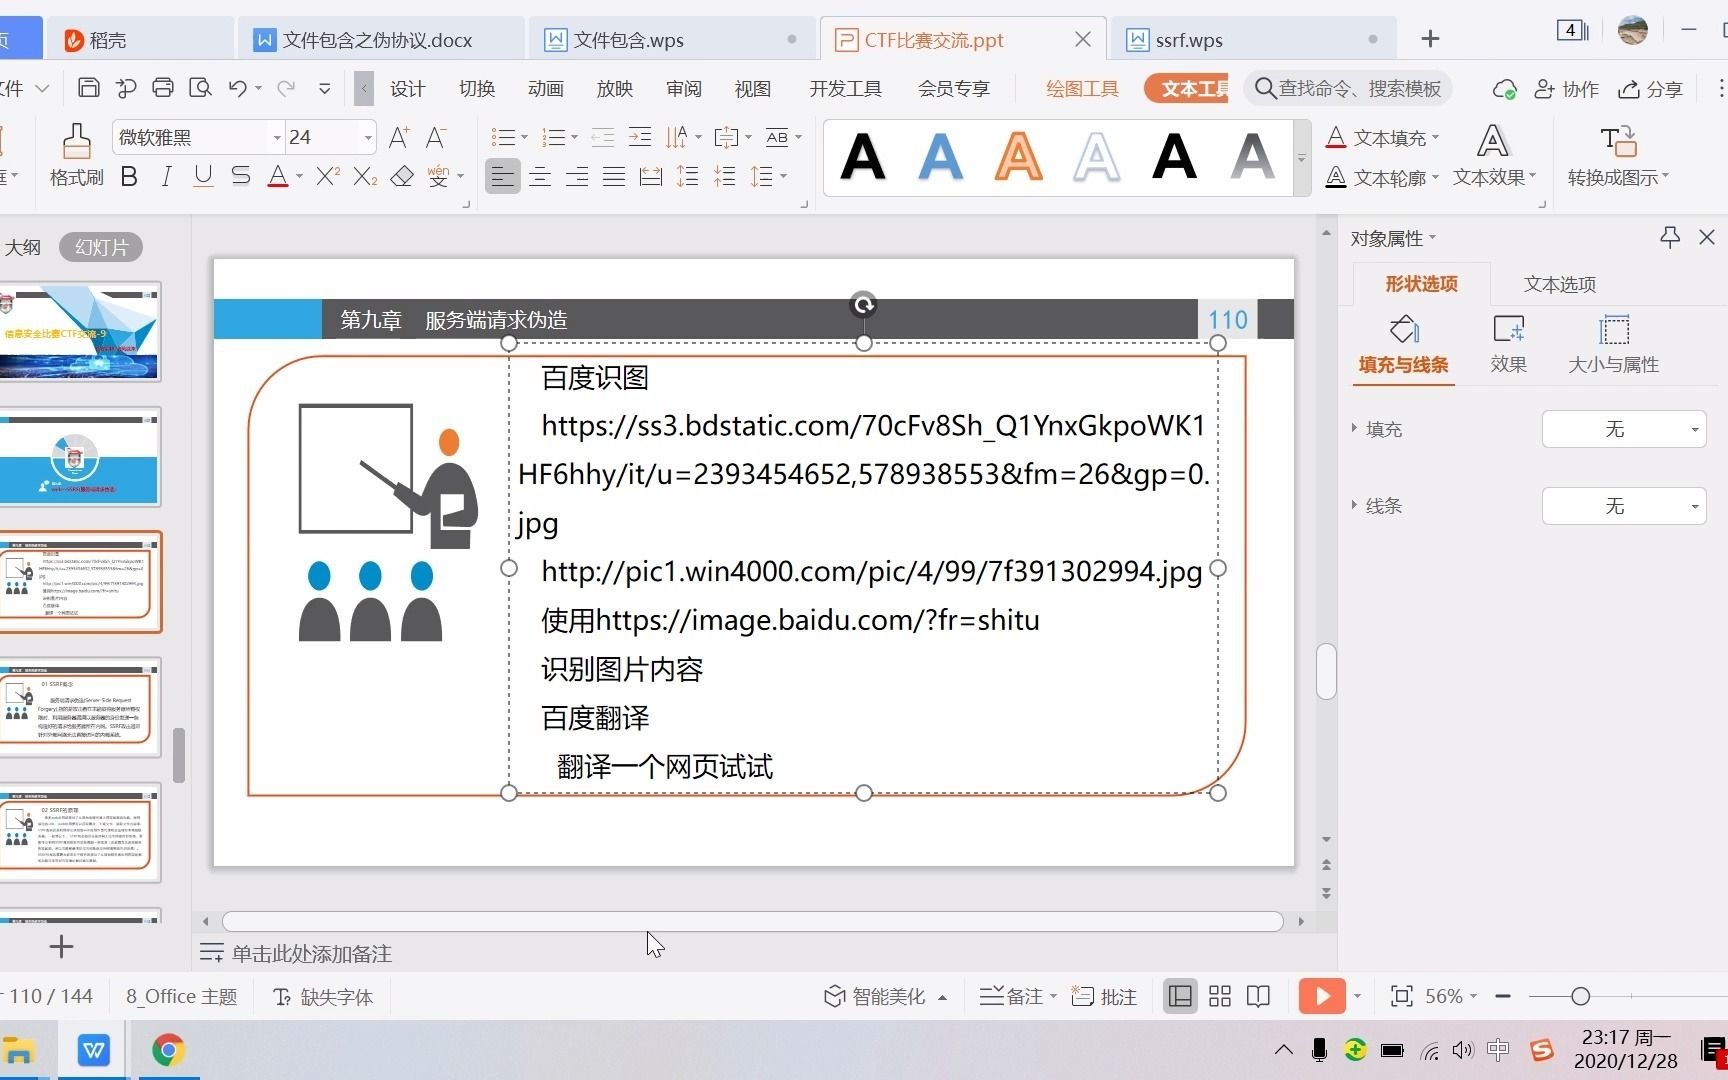This screenshot has width=1728, height=1080.
Task: Align text right
Action: pyautogui.click(x=577, y=177)
